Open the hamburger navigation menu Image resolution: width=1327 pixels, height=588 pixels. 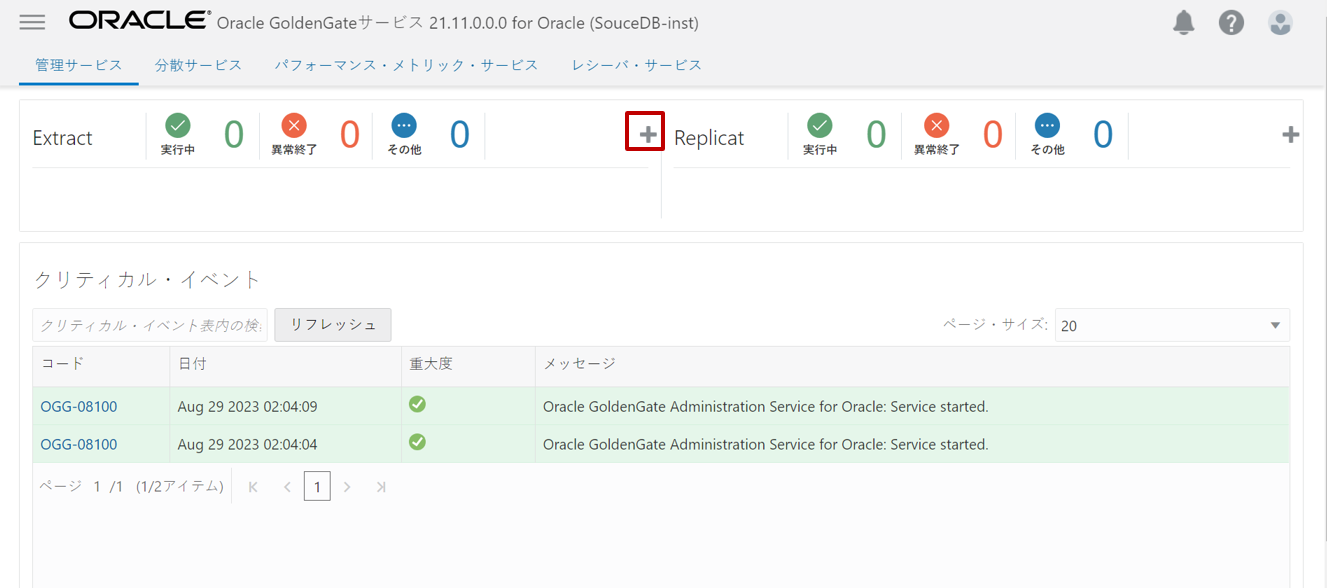tap(32, 22)
